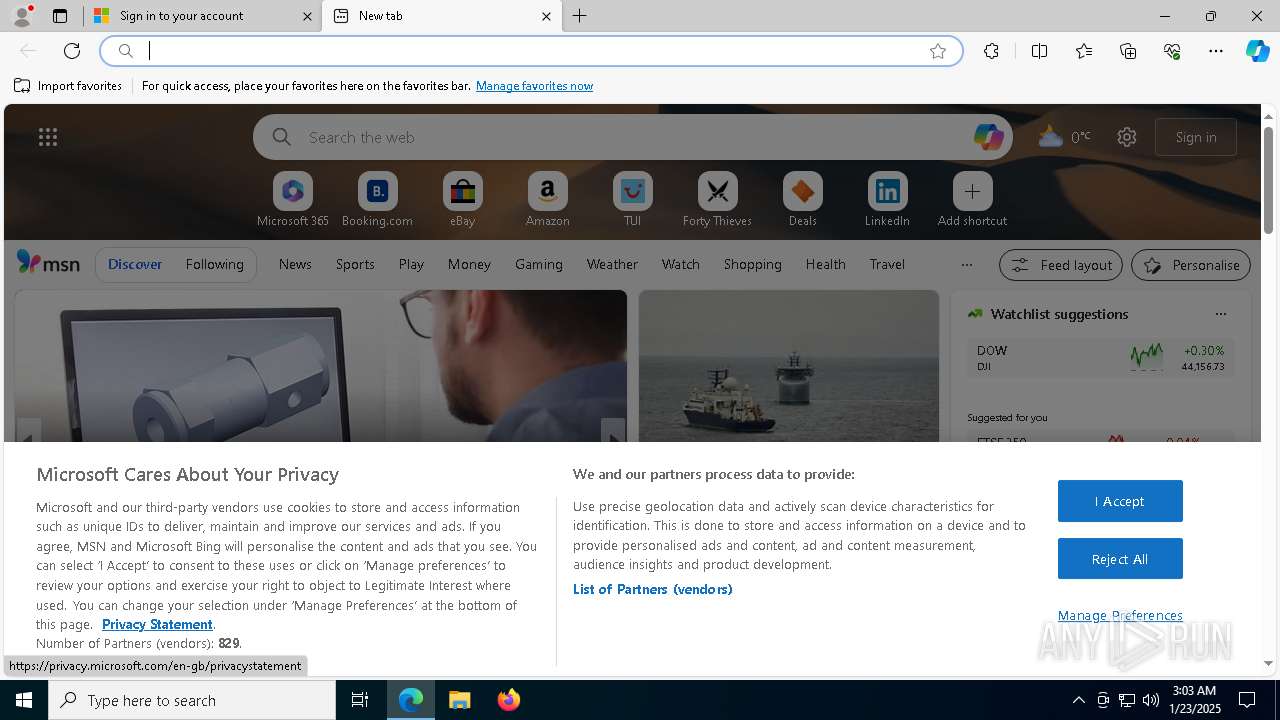
Task: Open the Extensions puzzle icon
Action: [991, 51]
